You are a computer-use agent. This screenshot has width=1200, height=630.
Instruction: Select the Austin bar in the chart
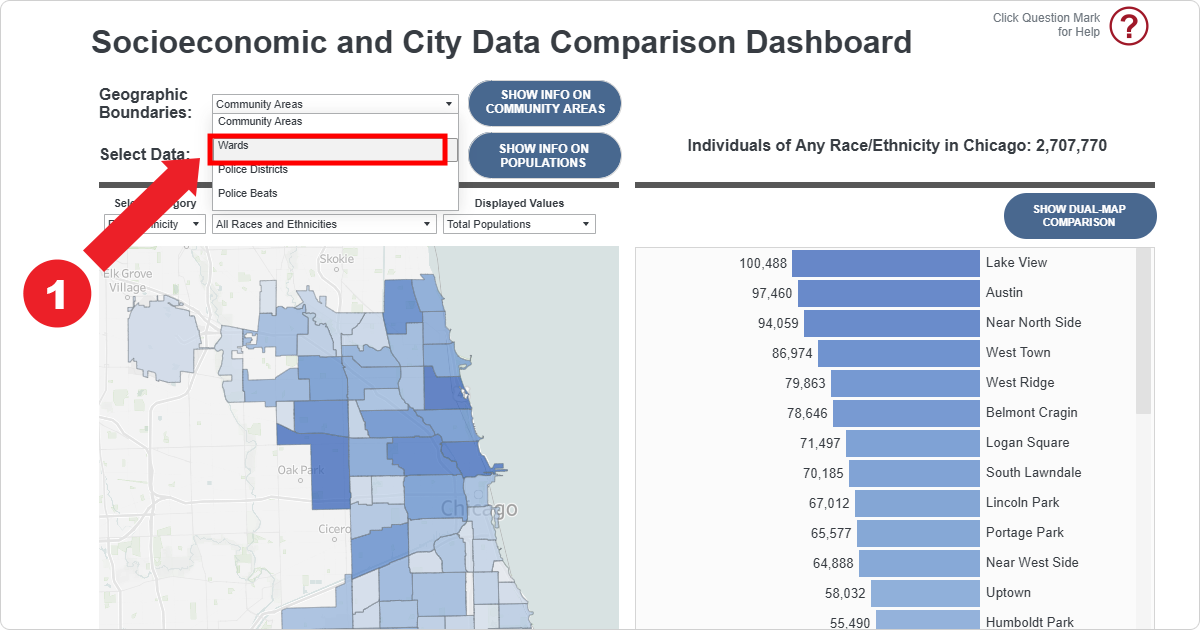pos(888,293)
